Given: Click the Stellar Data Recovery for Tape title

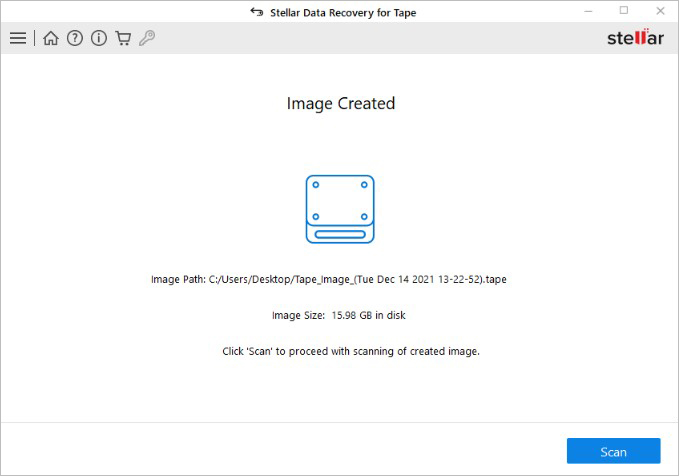Looking at the screenshot, I should pos(344,12).
